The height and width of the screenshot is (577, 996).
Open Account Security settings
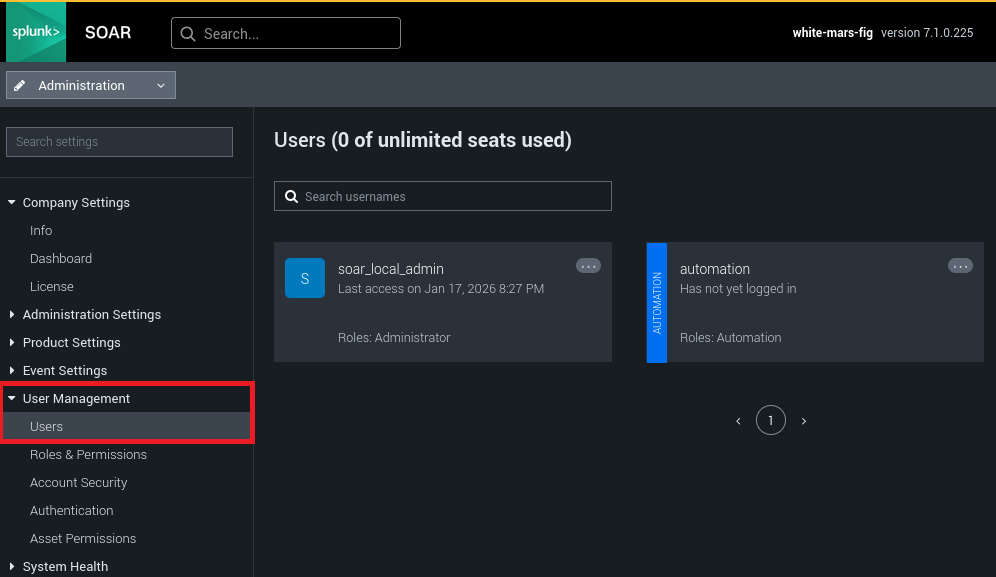click(x=78, y=482)
